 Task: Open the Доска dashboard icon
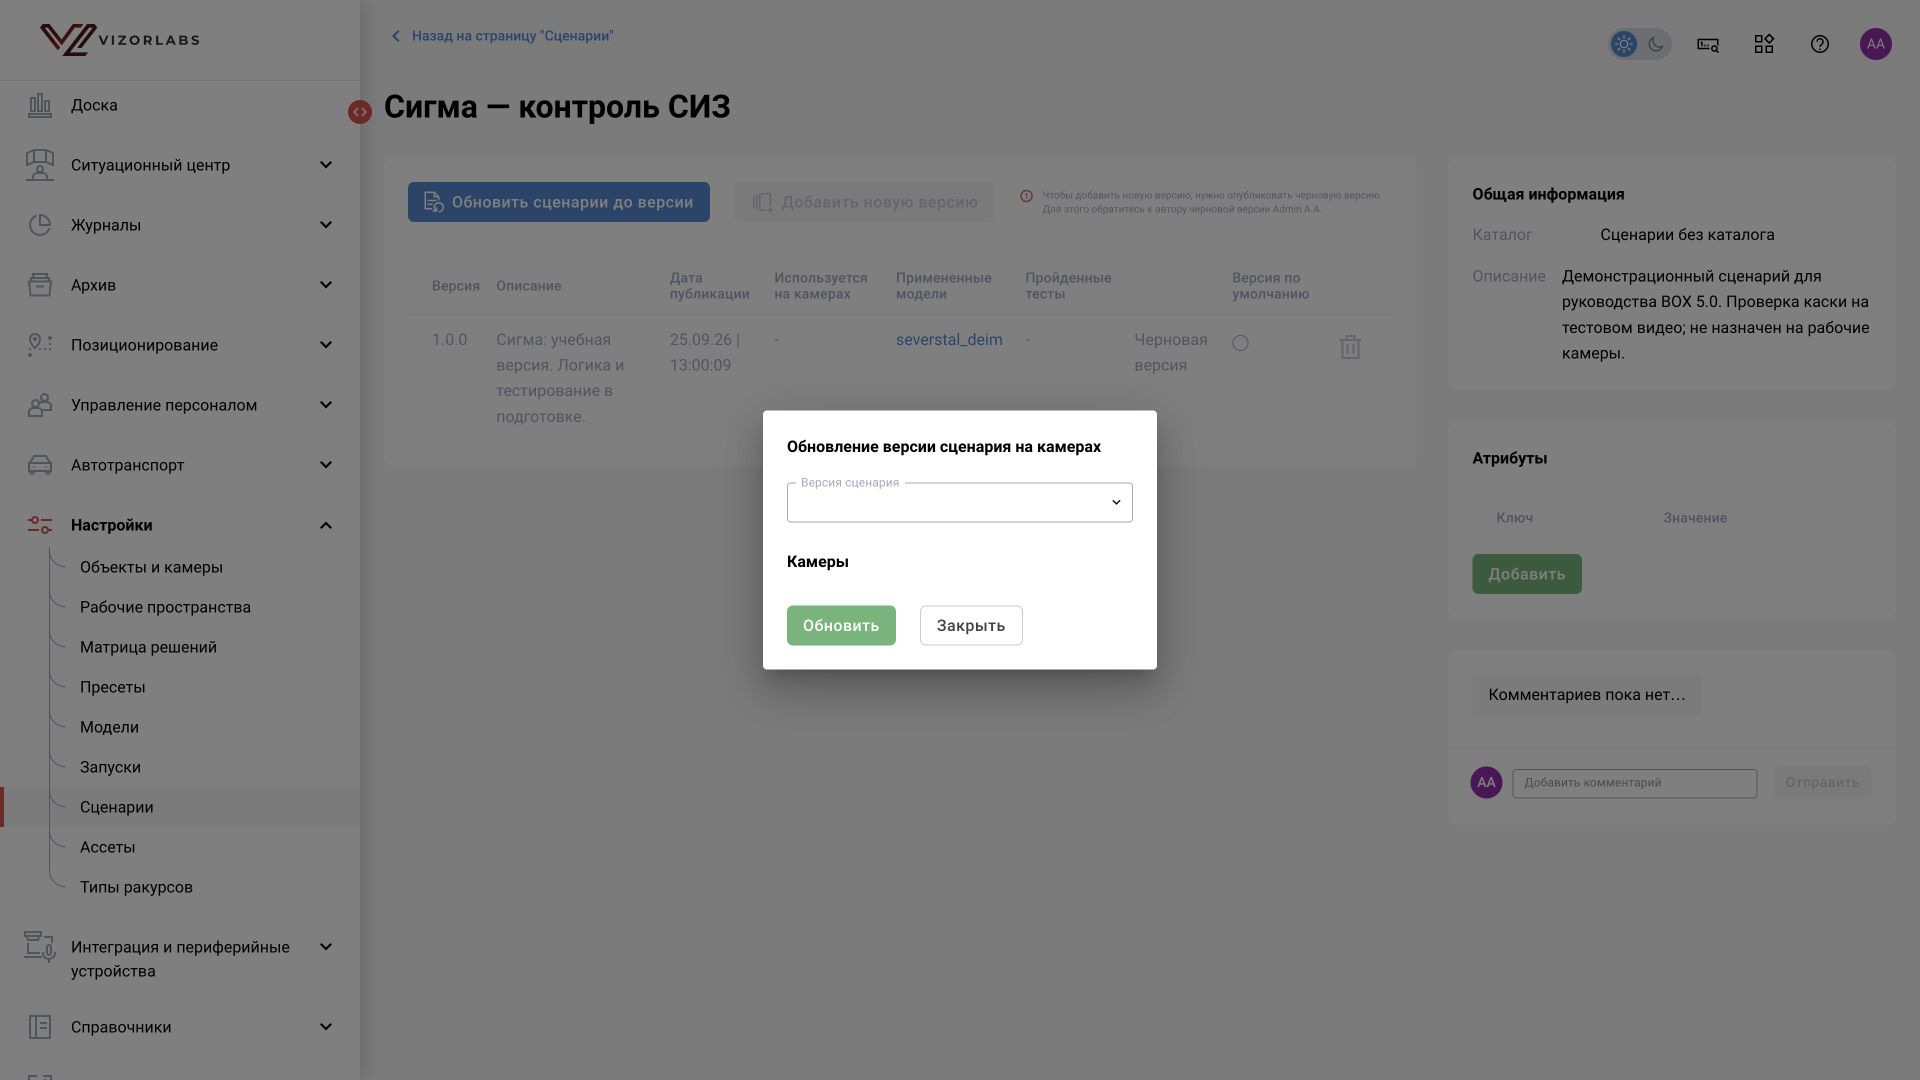coord(40,105)
